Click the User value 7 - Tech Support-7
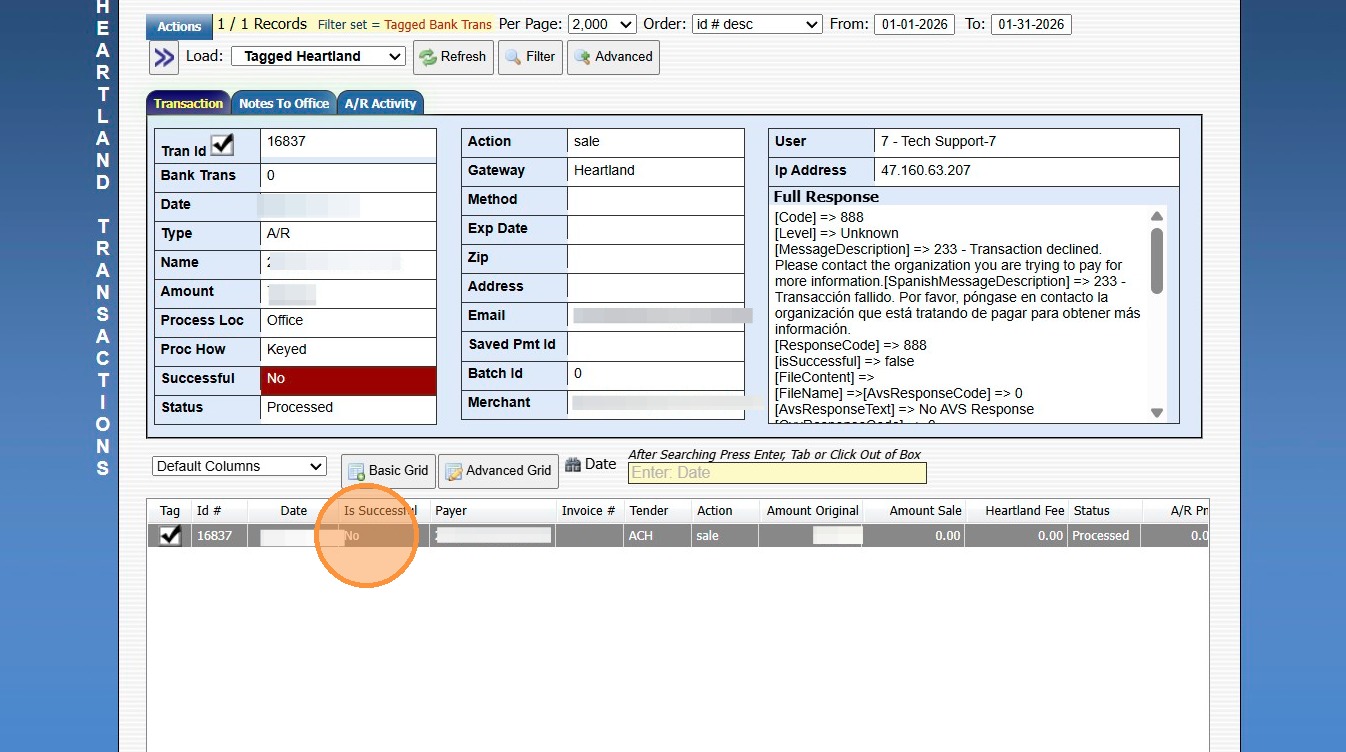 click(938, 141)
